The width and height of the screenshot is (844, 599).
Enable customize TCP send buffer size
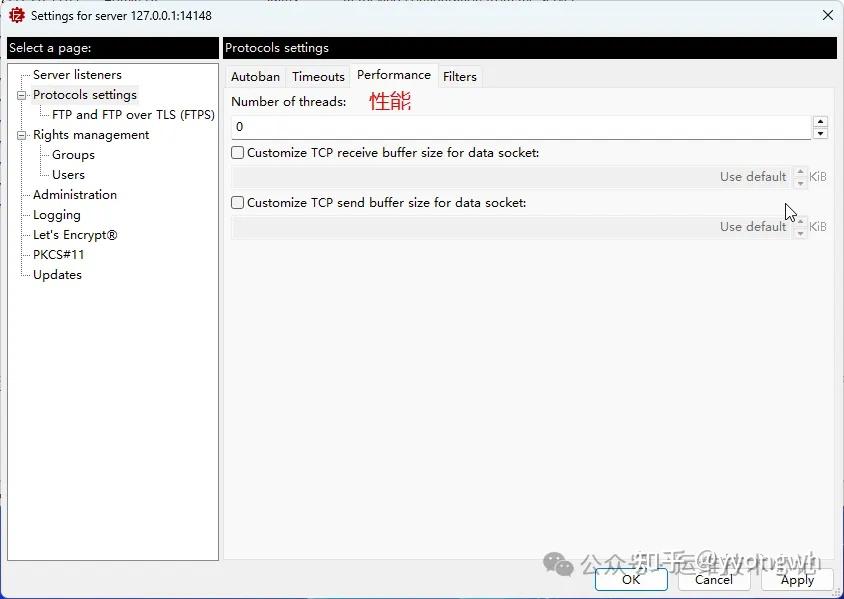[237, 202]
